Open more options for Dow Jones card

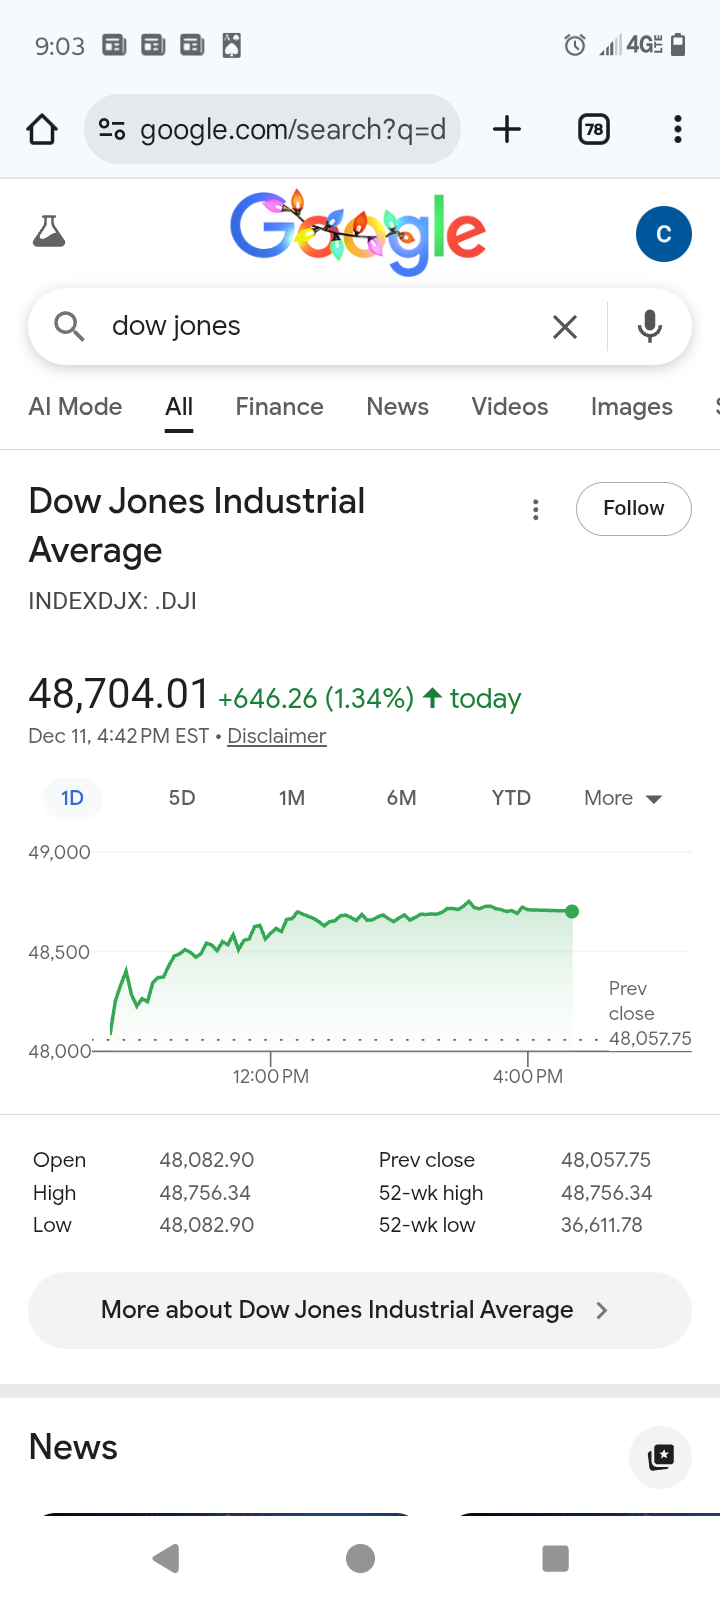(536, 510)
